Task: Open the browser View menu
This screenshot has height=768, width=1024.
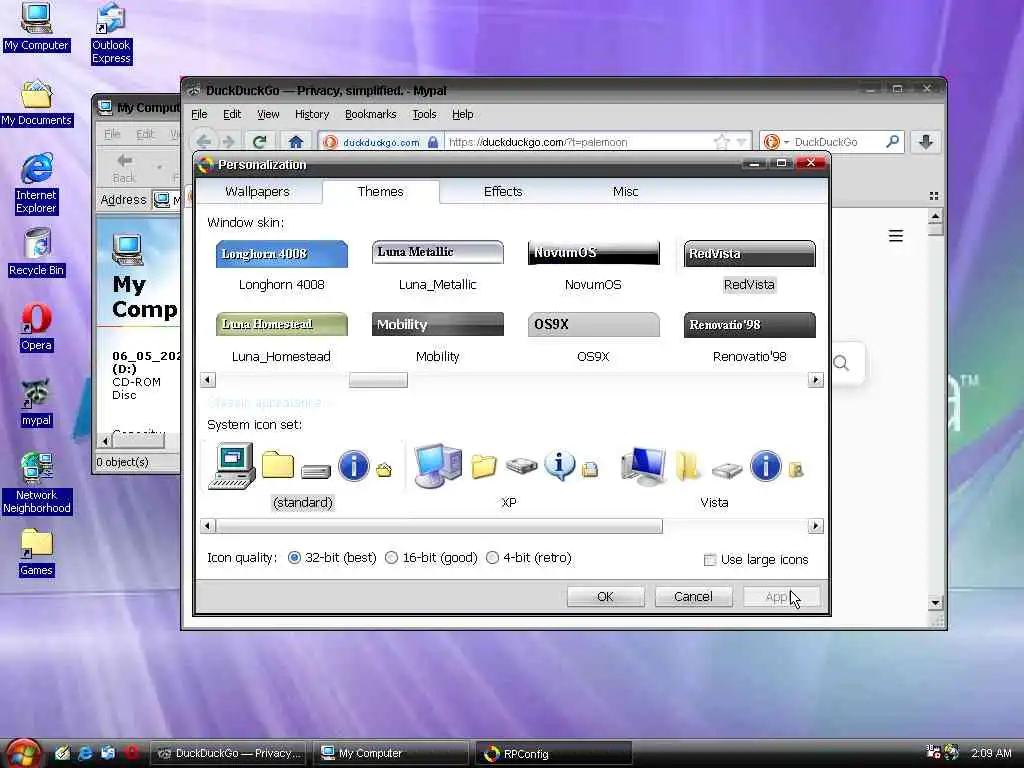Action: click(x=268, y=114)
